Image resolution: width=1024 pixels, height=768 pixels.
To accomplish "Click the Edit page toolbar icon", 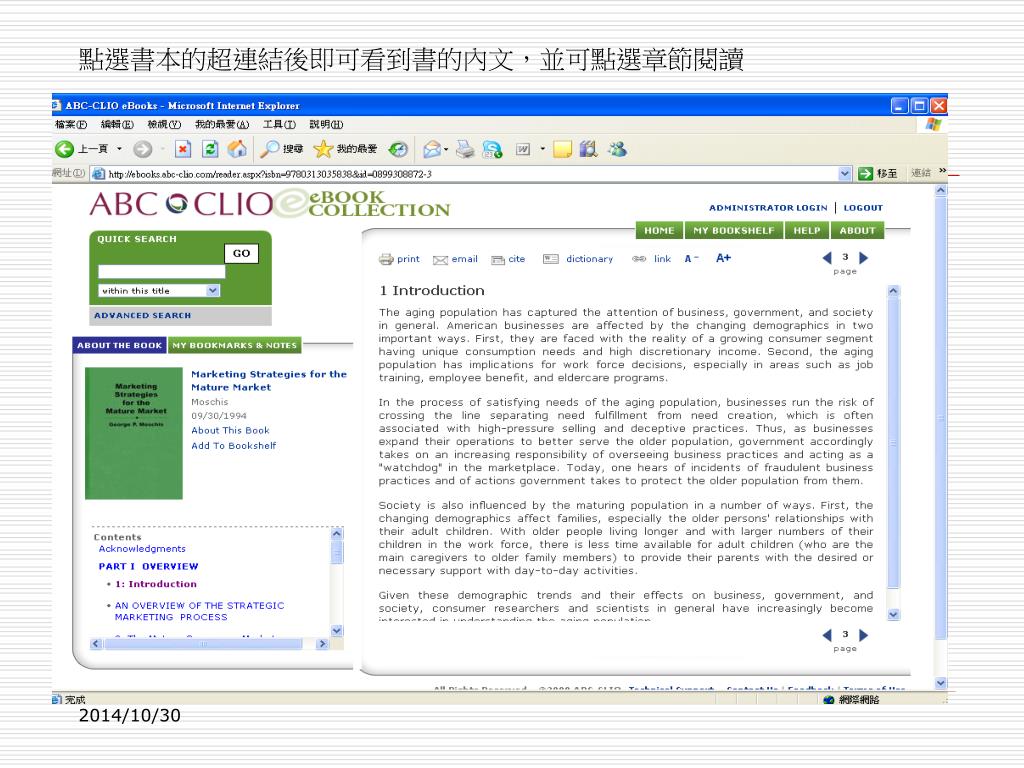I will pyautogui.click(x=523, y=150).
